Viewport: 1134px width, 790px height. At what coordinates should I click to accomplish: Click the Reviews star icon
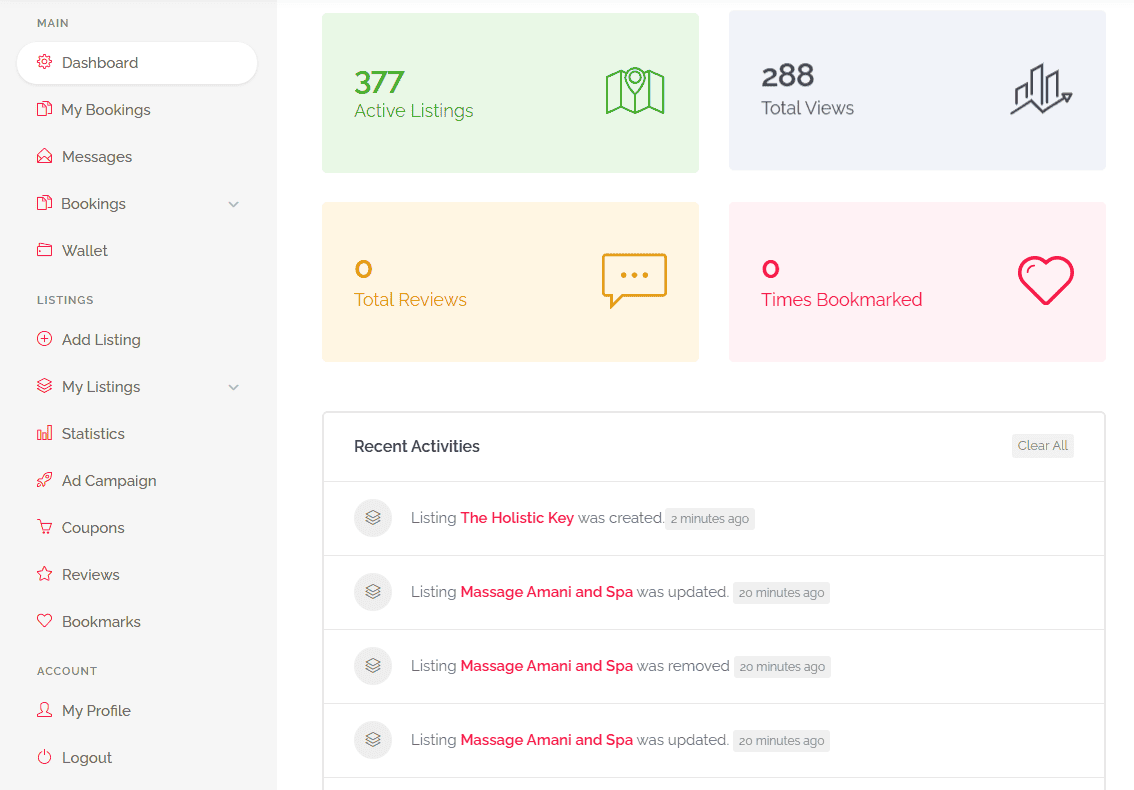pyautogui.click(x=44, y=574)
